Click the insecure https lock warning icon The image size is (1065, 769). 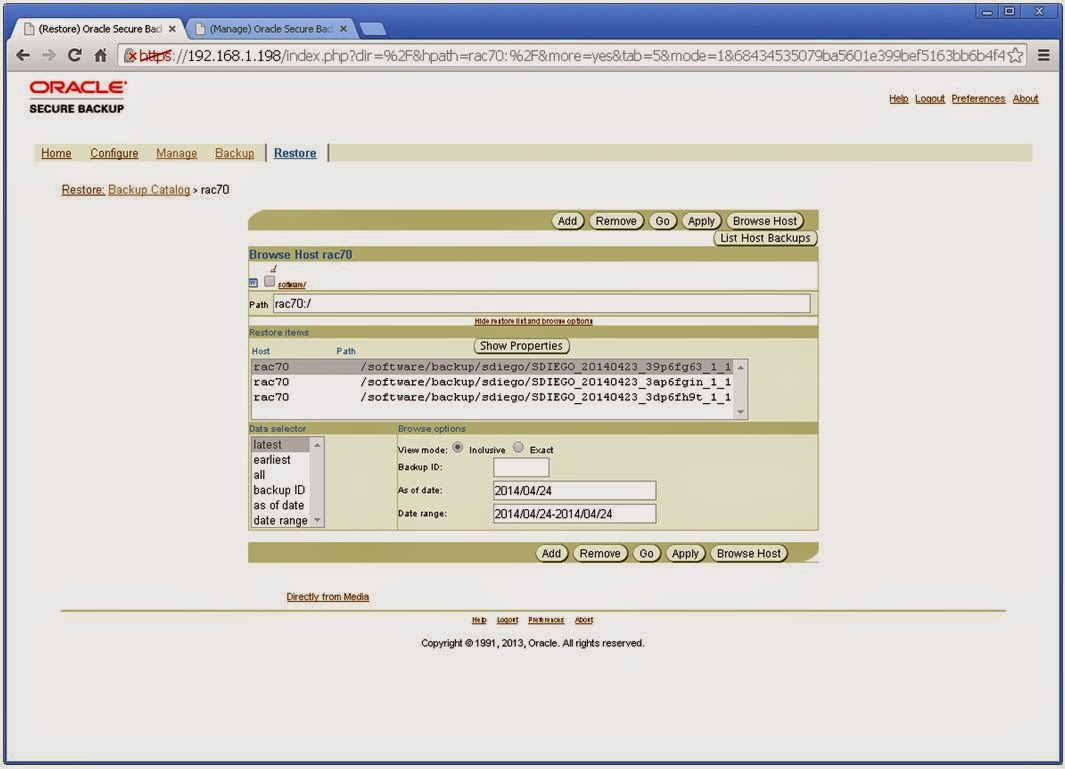click(130, 56)
